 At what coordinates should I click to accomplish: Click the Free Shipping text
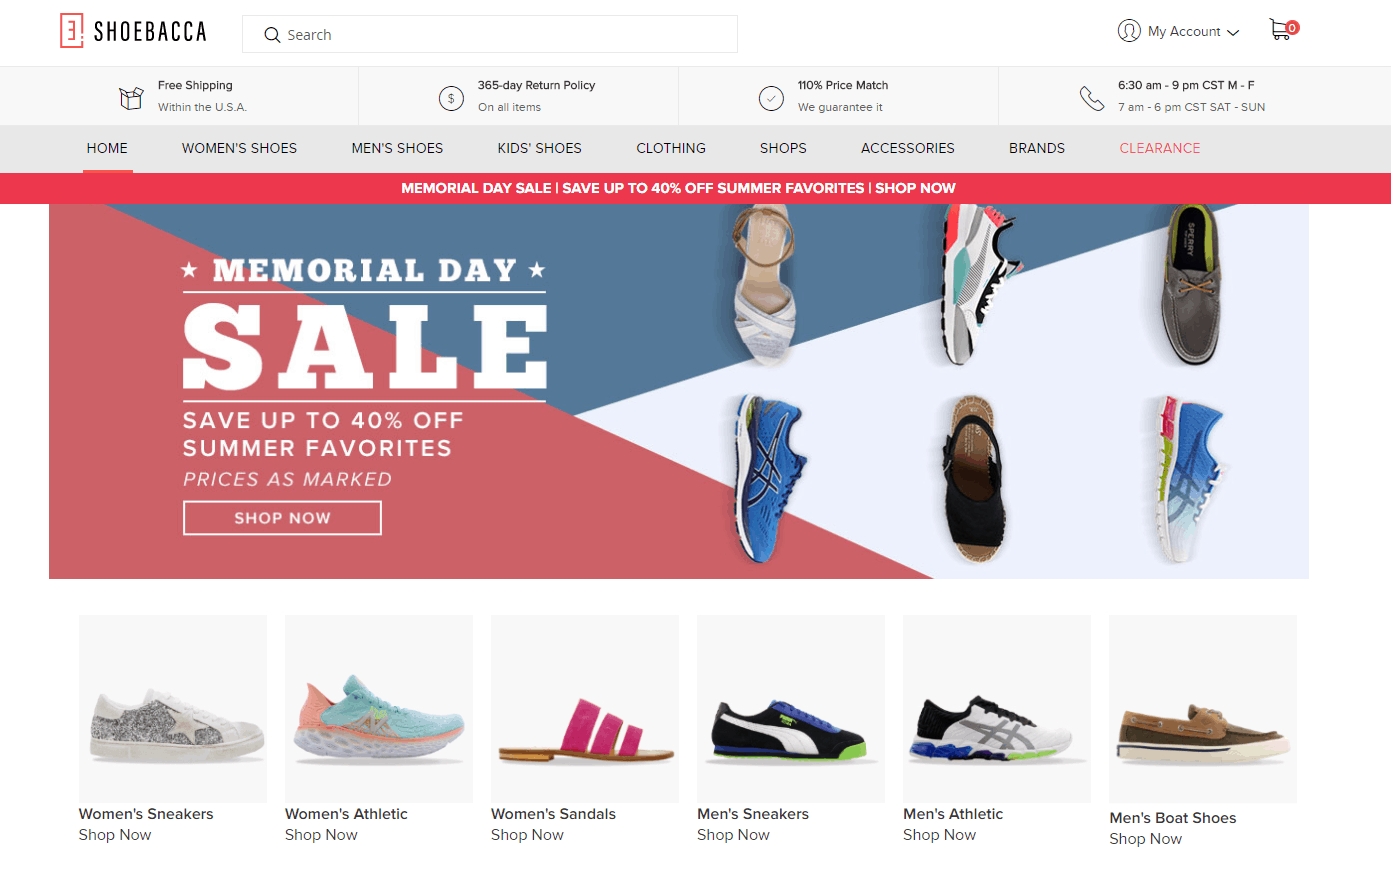tap(195, 85)
